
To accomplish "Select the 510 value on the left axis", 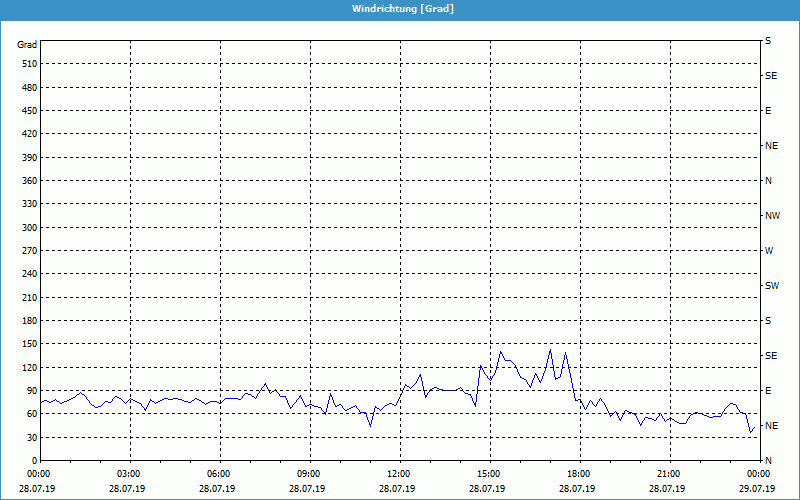I will [28, 64].
